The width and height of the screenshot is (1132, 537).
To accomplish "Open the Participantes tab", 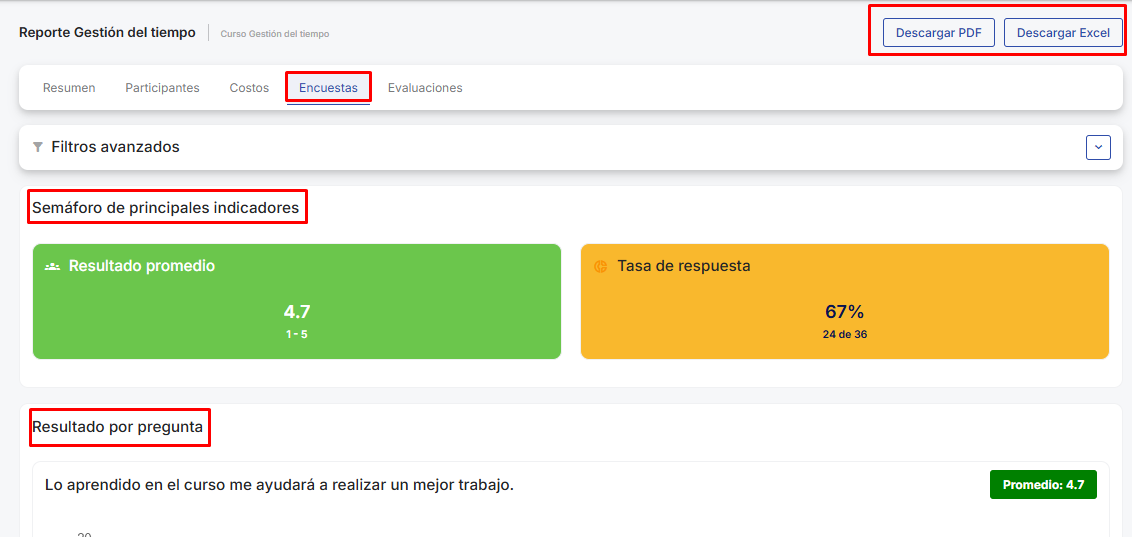I will click(162, 88).
